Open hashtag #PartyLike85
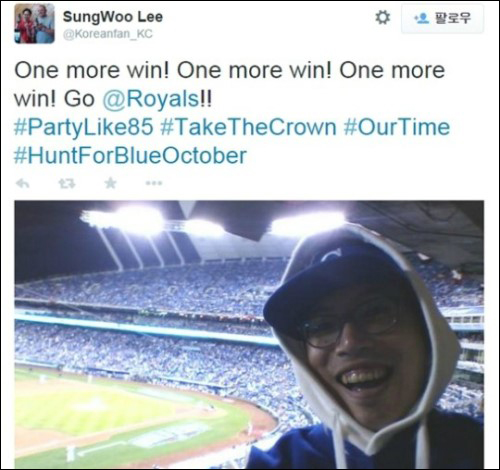This screenshot has height=470, width=500. click(x=83, y=128)
